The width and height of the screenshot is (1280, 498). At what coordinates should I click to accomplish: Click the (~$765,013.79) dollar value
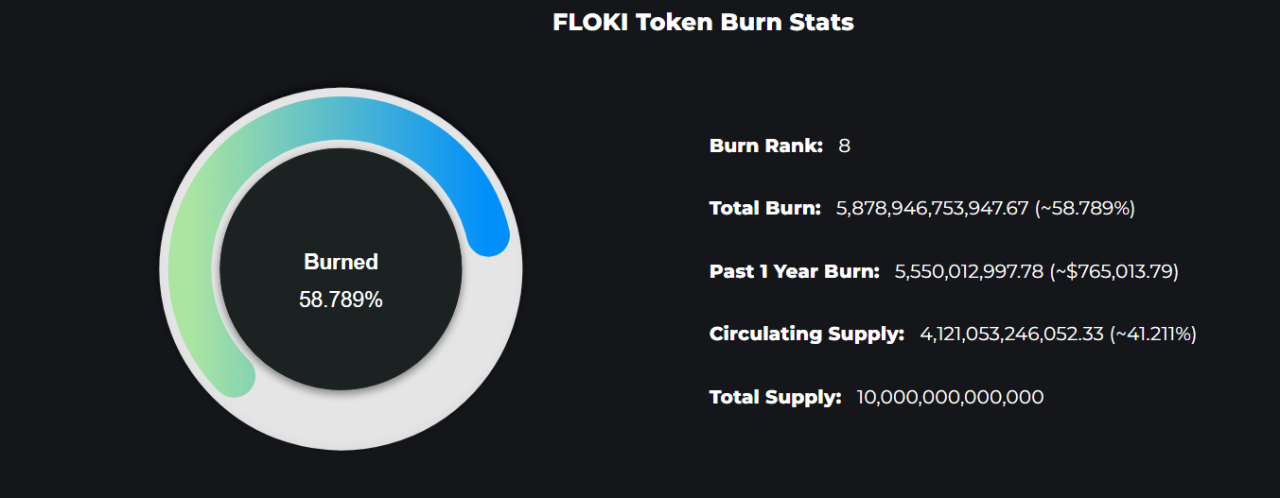(1114, 271)
